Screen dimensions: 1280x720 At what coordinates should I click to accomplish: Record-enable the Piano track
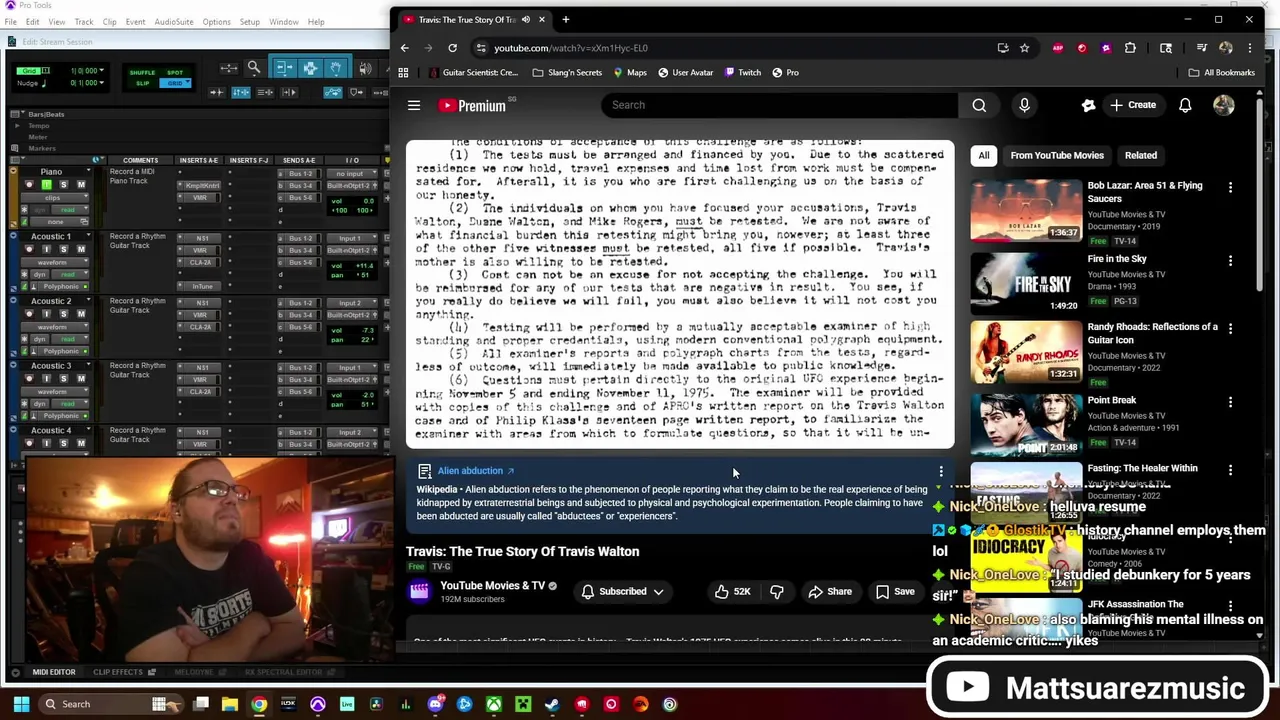click(x=29, y=184)
